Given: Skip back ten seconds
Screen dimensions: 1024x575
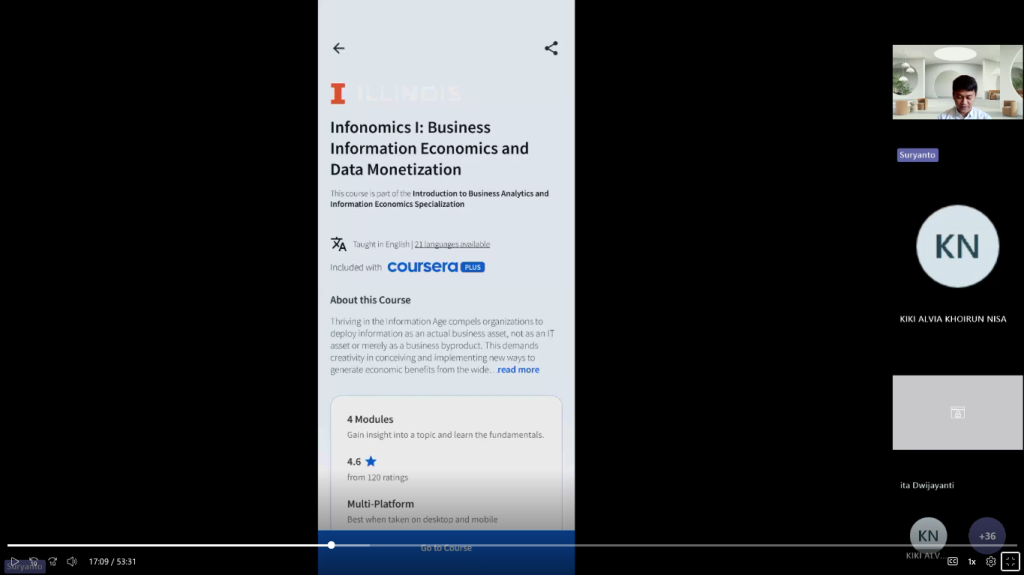Looking at the screenshot, I should click(x=33, y=561).
